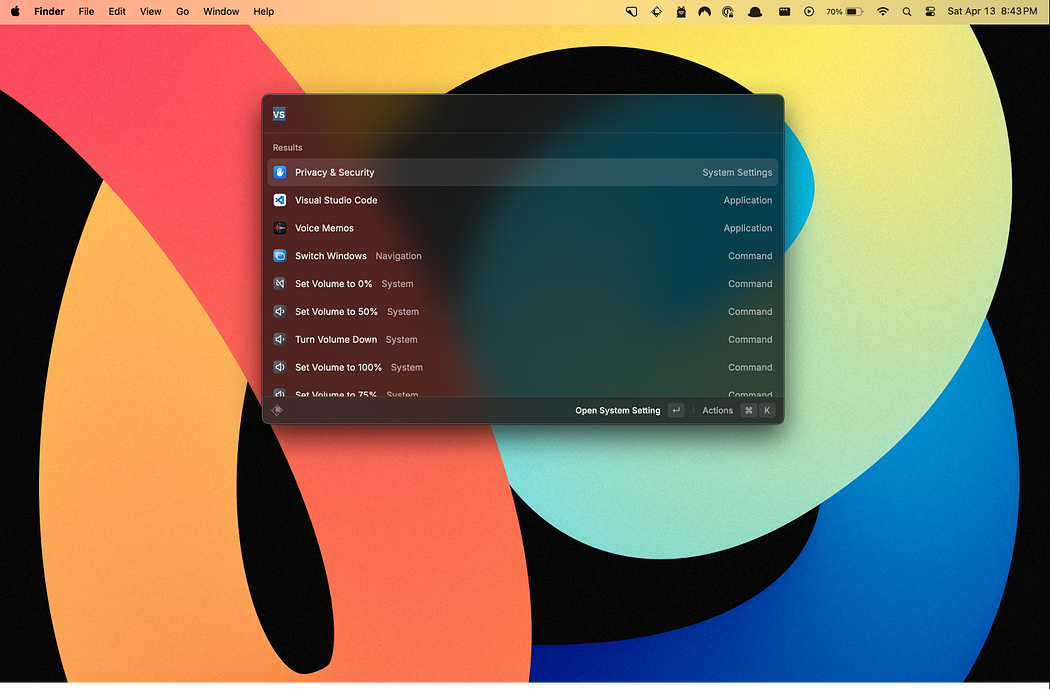Open the Window menu
The height and width of the screenshot is (689, 1050).
(x=222, y=11)
